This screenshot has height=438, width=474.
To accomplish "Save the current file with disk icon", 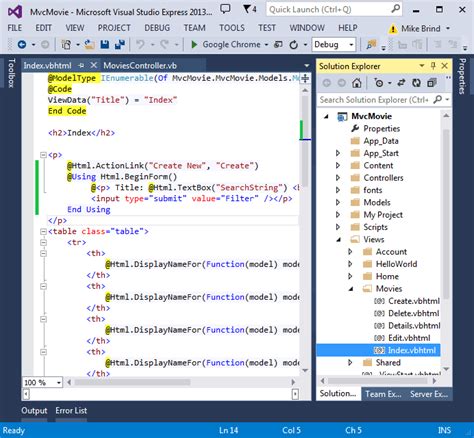I will (x=105, y=44).
